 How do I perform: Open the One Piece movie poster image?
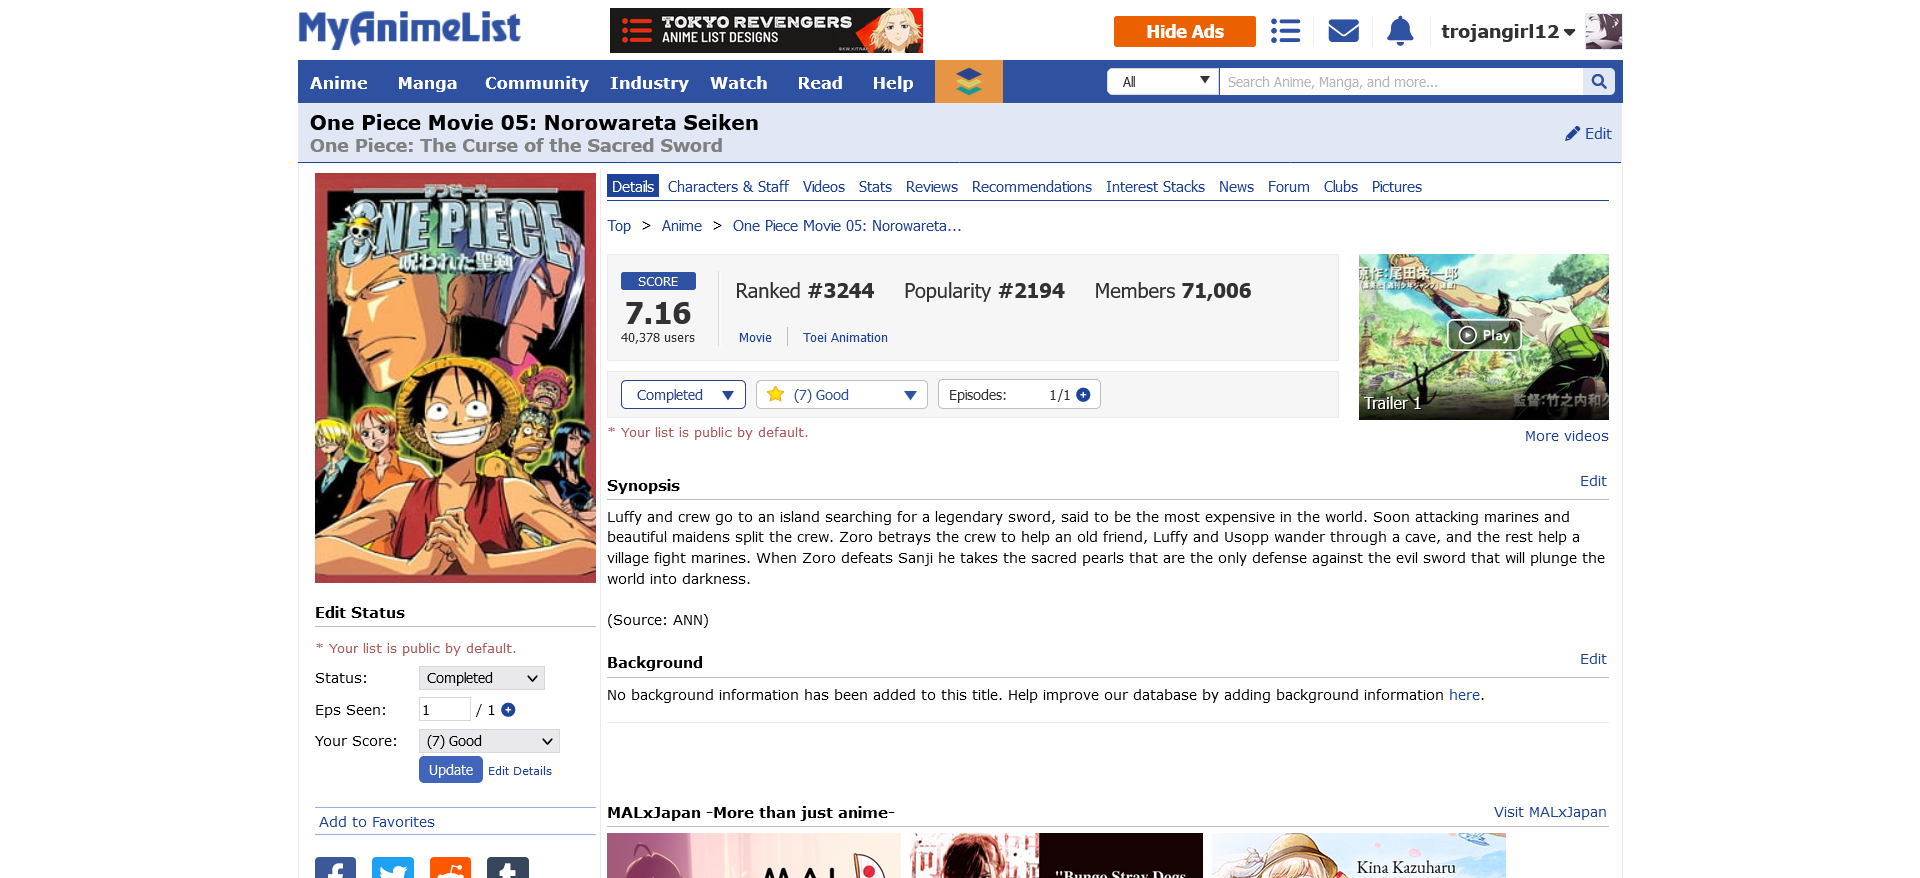pyautogui.click(x=455, y=378)
